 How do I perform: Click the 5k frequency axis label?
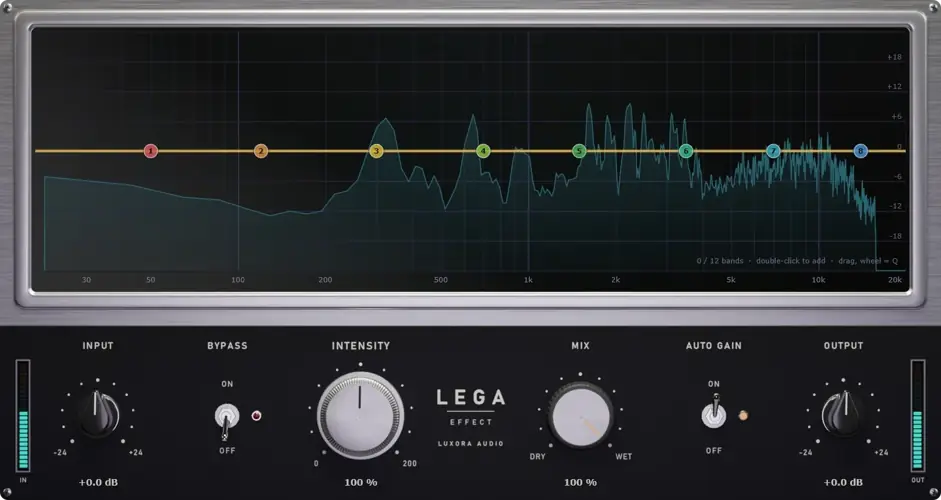(x=730, y=280)
